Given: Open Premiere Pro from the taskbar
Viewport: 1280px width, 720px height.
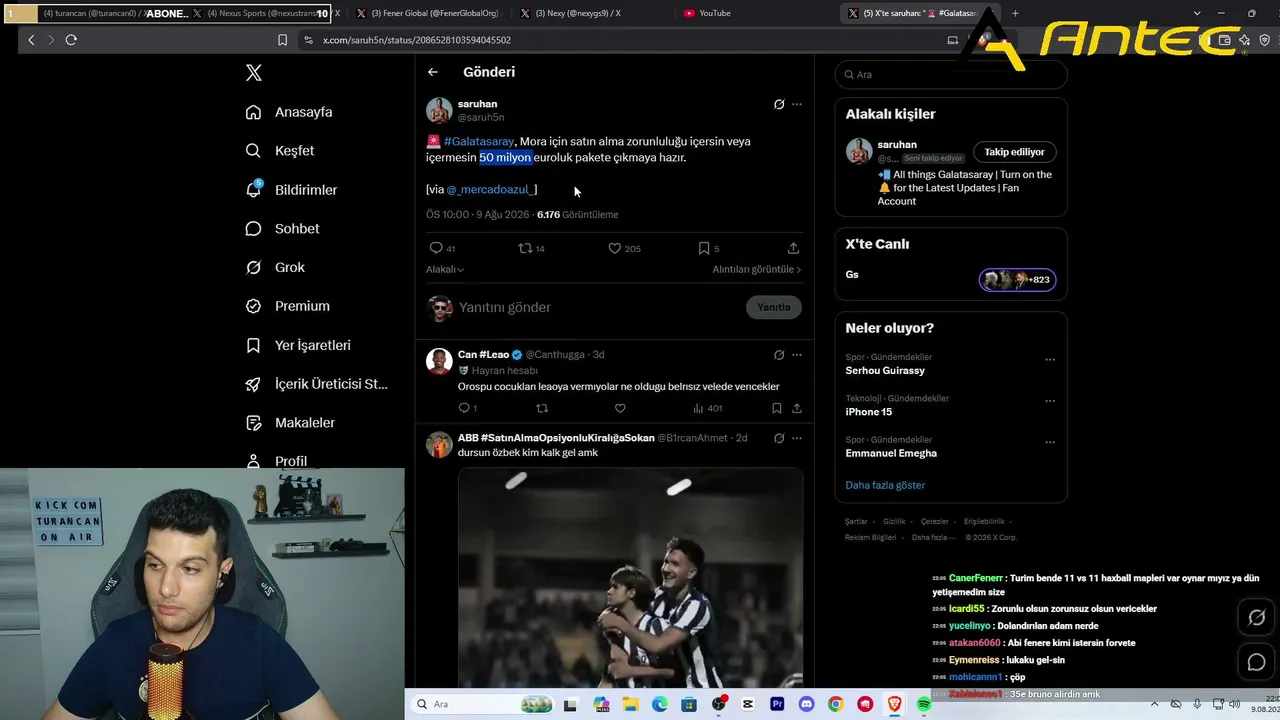Looking at the screenshot, I should [x=777, y=704].
